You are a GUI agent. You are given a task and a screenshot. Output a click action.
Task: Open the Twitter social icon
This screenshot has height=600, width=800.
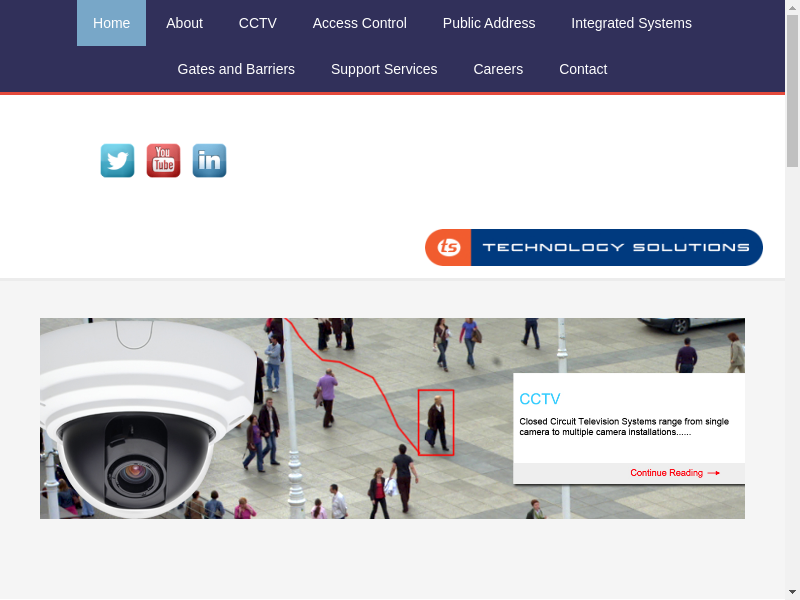coord(117,161)
